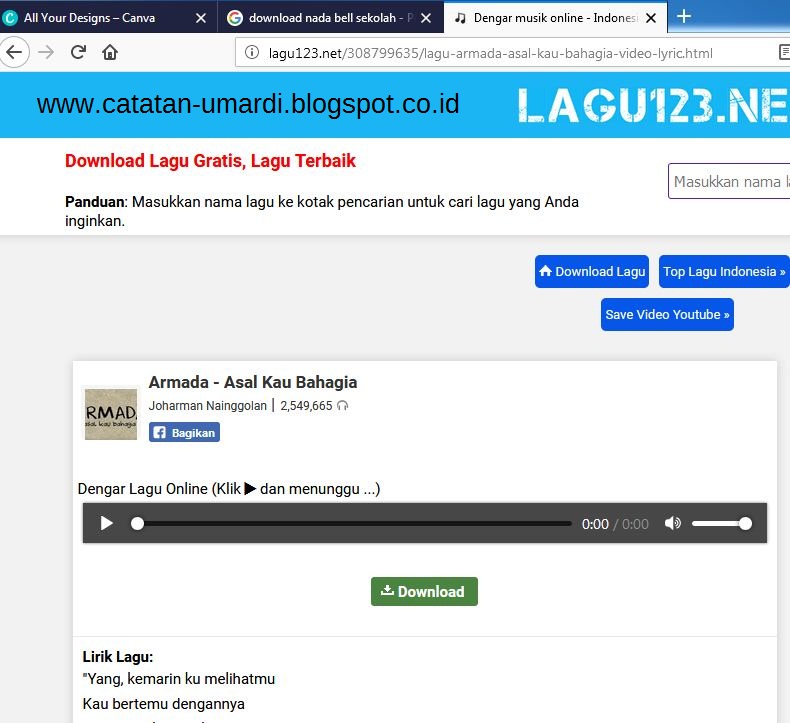Close the All Your Designs – Canva tab
This screenshot has width=790, height=723.
pyautogui.click(x=201, y=18)
